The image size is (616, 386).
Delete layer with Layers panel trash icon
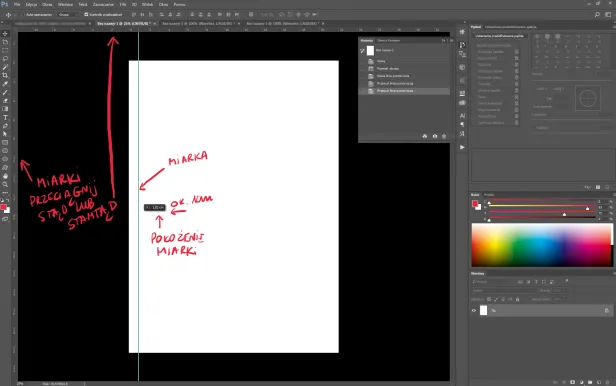(607, 382)
